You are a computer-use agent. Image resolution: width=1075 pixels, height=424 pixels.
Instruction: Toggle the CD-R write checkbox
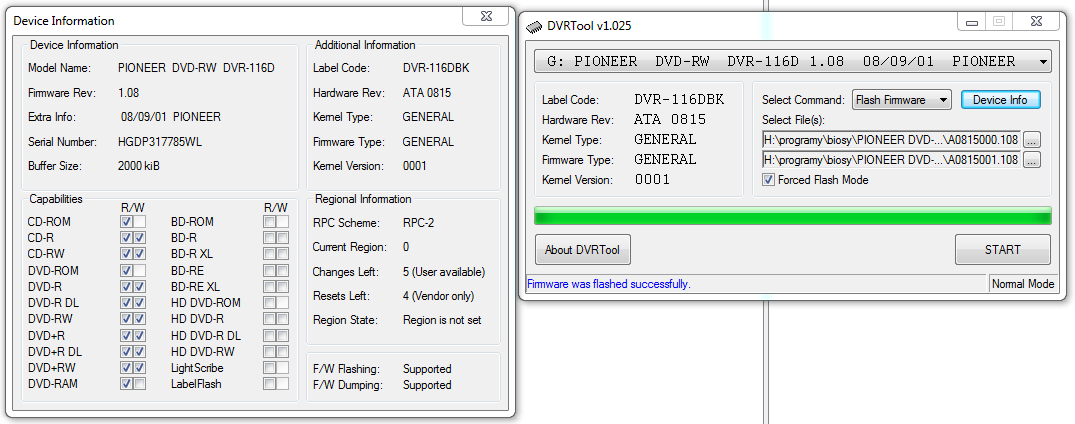point(139,238)
